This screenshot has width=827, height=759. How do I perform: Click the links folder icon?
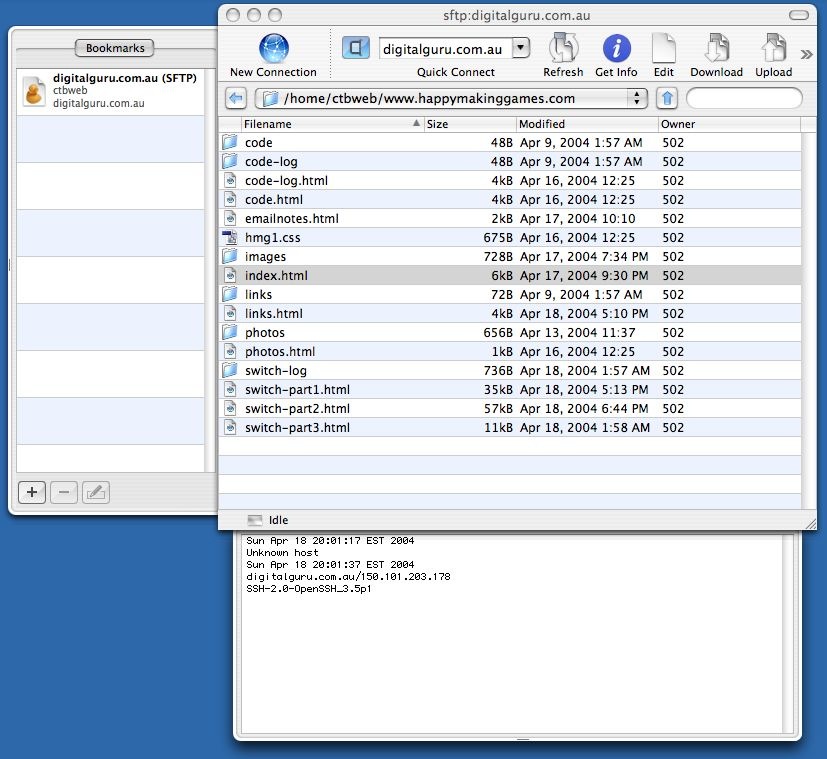coord(230,294)
